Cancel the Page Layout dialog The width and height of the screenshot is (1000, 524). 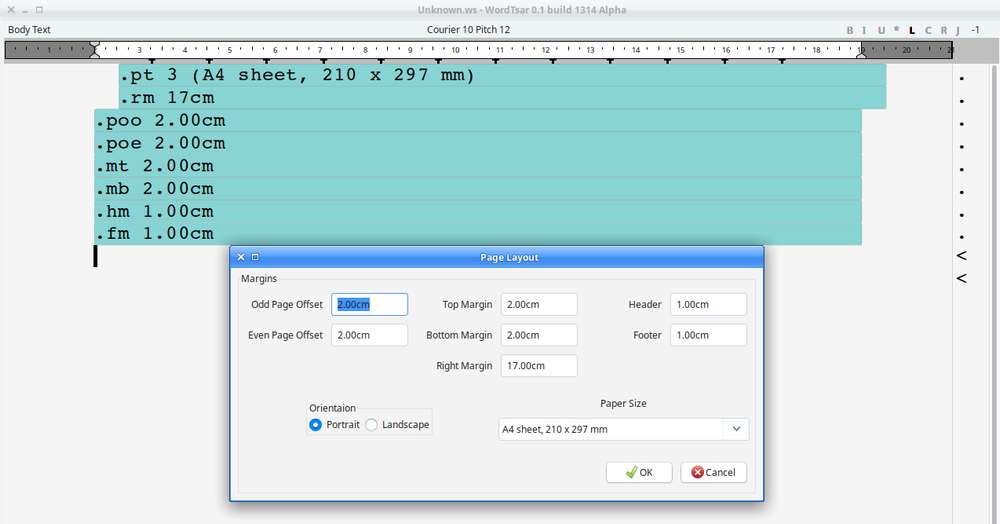pos(713,472)
